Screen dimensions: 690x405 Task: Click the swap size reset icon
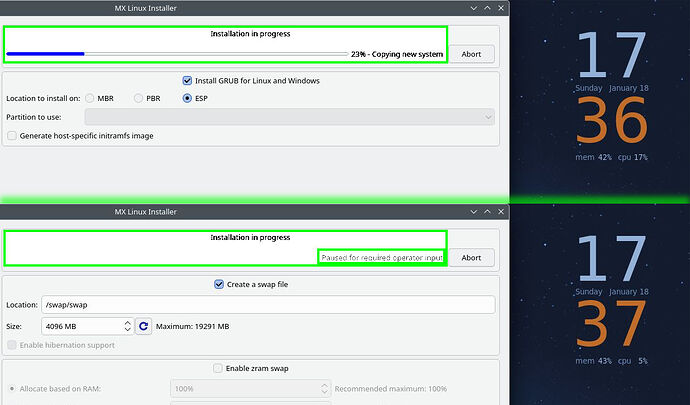point(143,326)
